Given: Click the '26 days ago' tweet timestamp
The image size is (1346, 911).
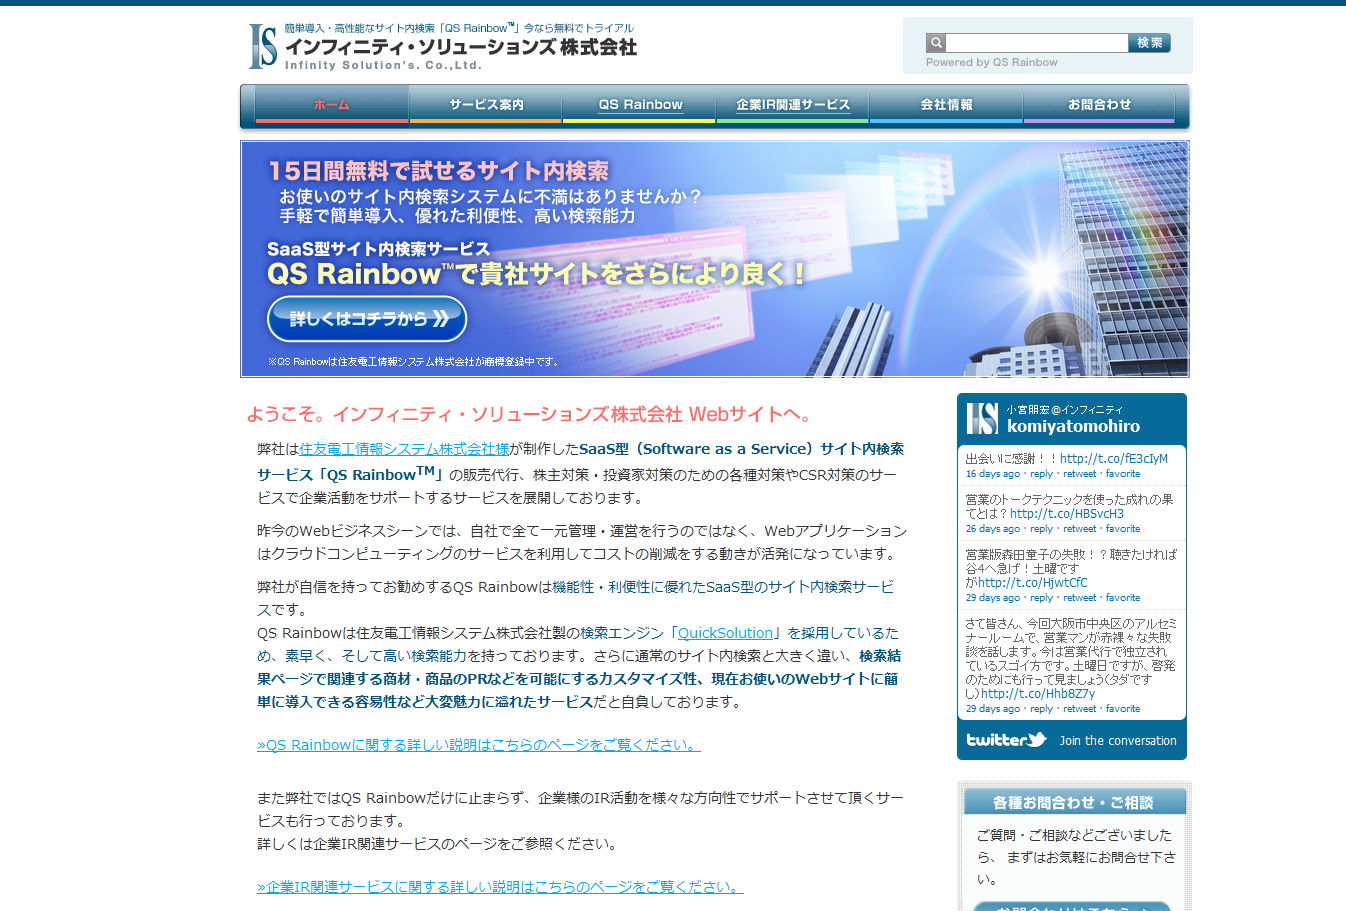Looking at the screenshot, I should 993,529.
